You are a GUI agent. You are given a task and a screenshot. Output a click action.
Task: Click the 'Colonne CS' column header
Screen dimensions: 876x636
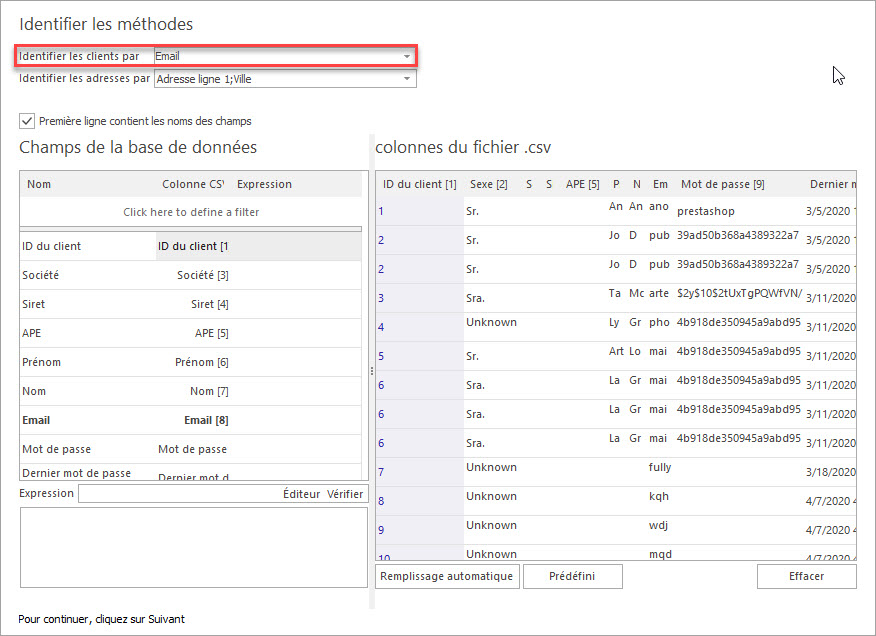click(x=193, y=184)
